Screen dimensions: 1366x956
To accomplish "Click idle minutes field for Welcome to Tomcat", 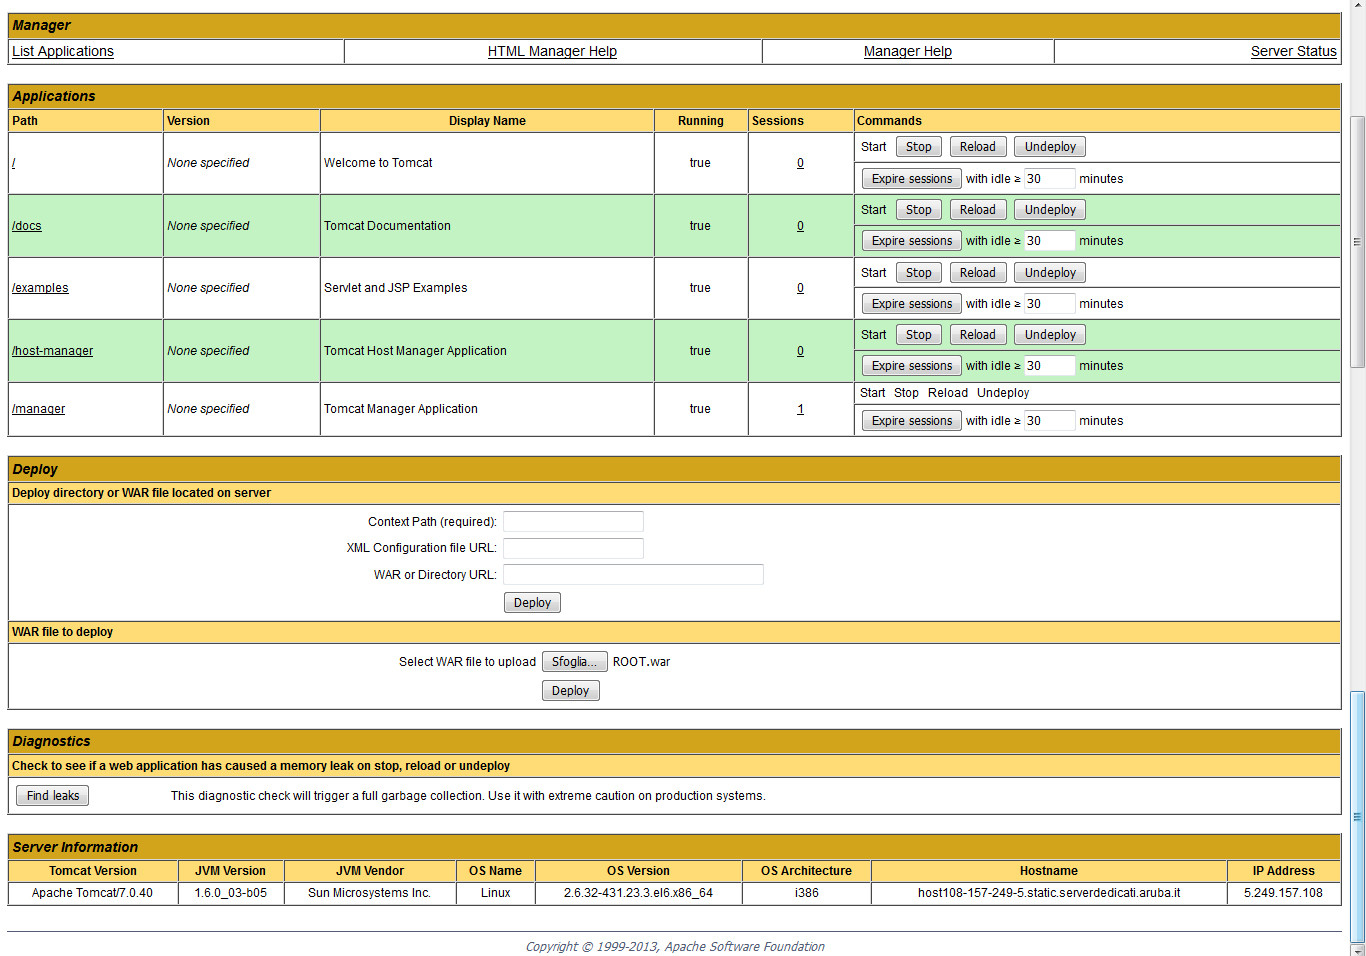I will (1049, 179).
